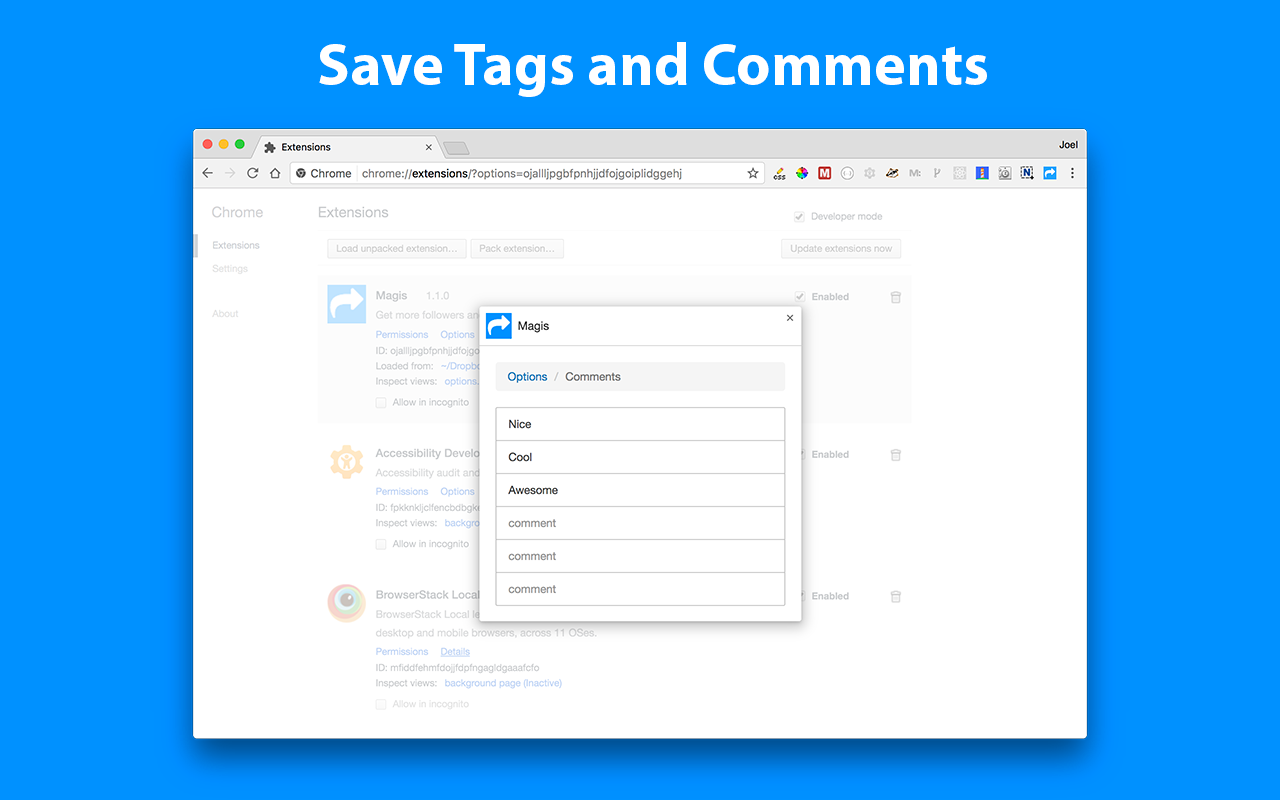Screen dimensions: 1280x800
Task: Reload the page
Action: coord(253,173)
